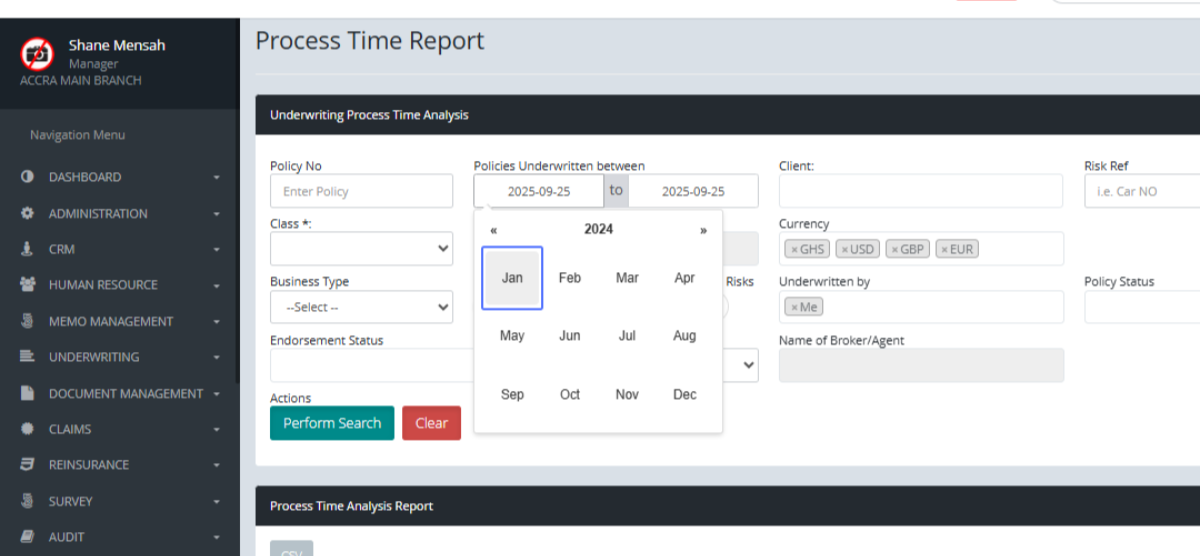Go to previous year in date picker
The width and height of the screenshot is (1200, 556).
[494, 230]
